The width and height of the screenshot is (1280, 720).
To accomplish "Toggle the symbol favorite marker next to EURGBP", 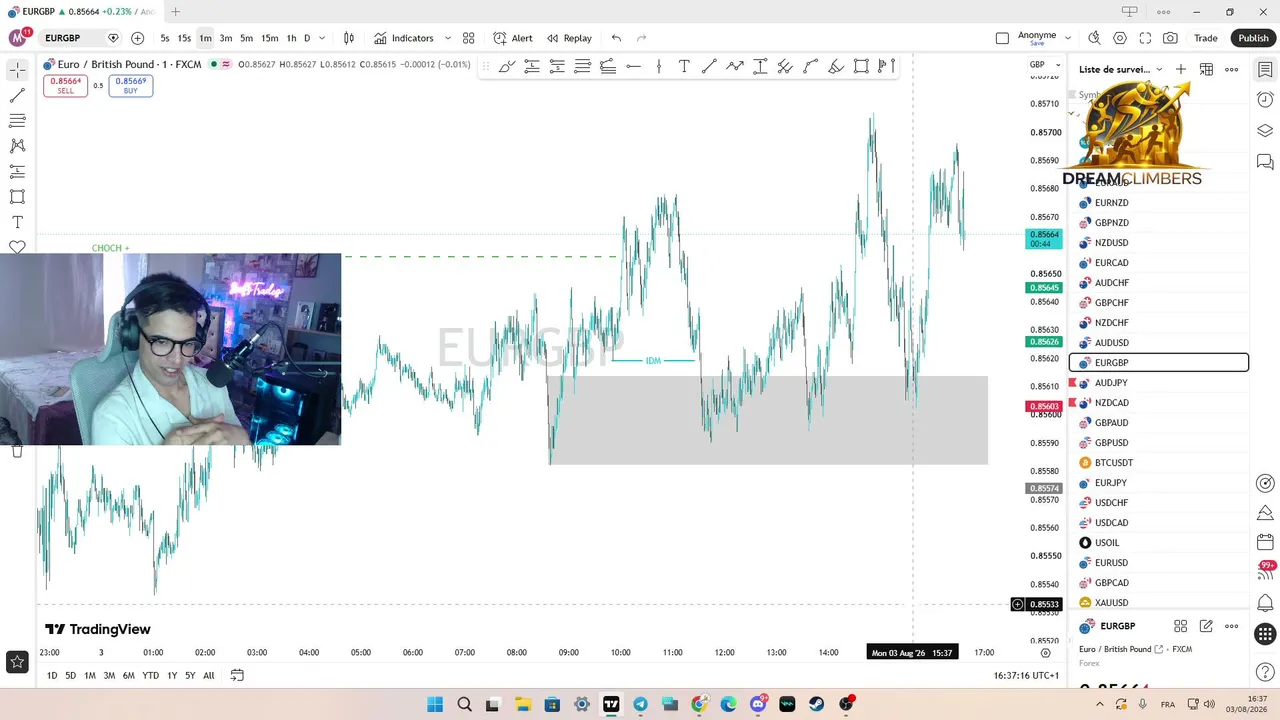I will coord(113,38).
